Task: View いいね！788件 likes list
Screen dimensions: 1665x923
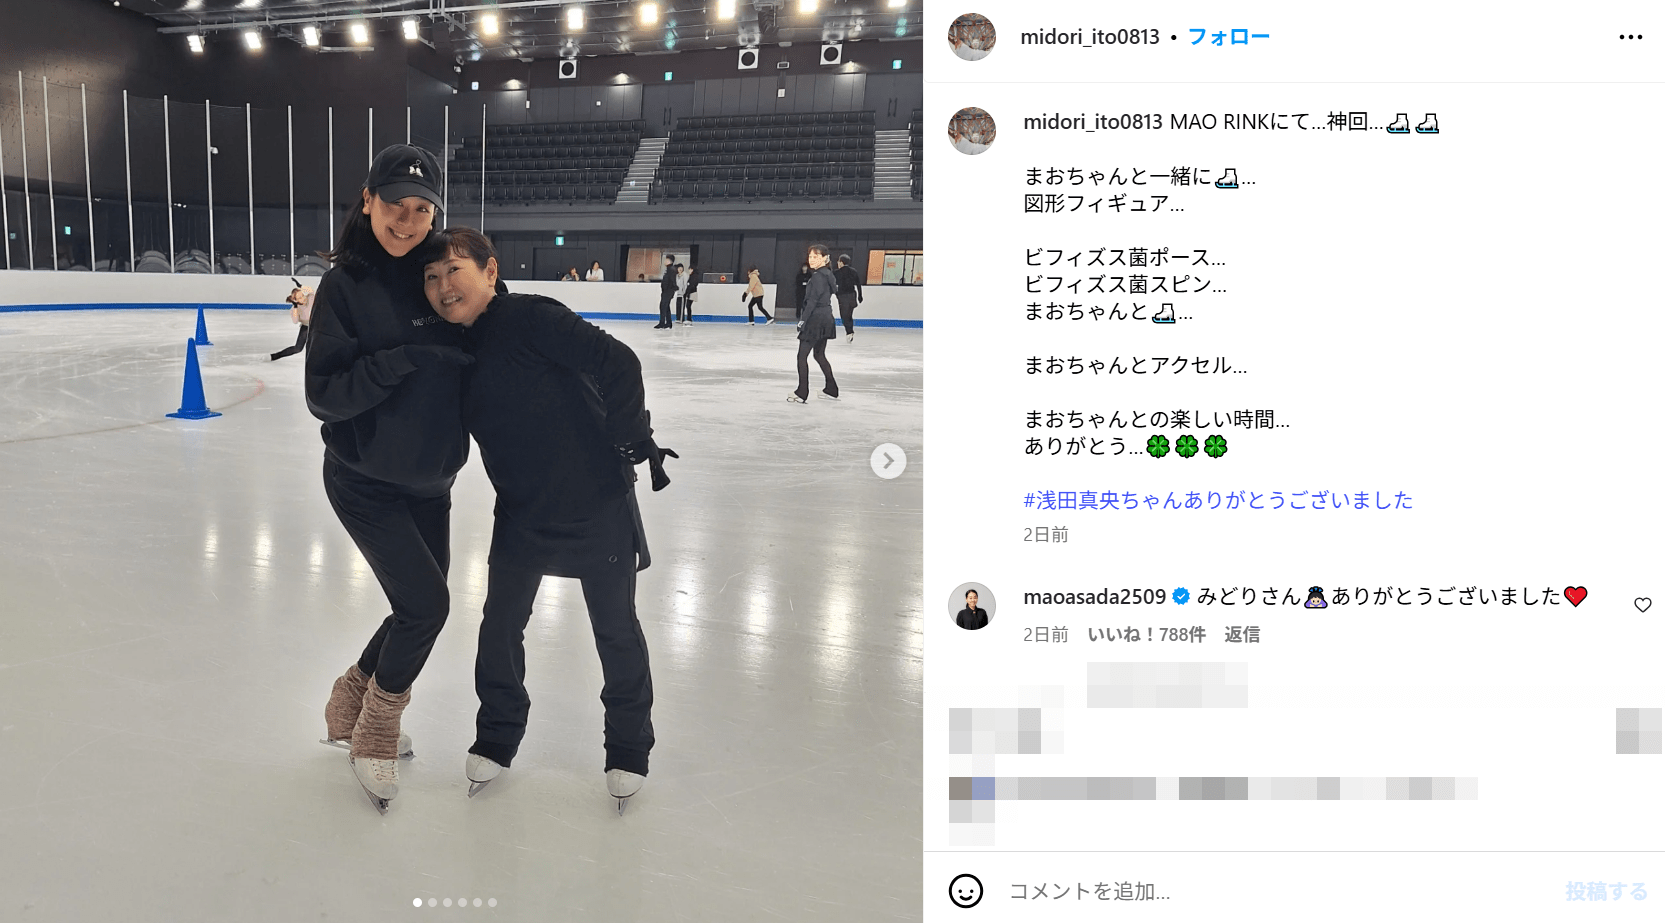Action: [x=1146, y=635]
